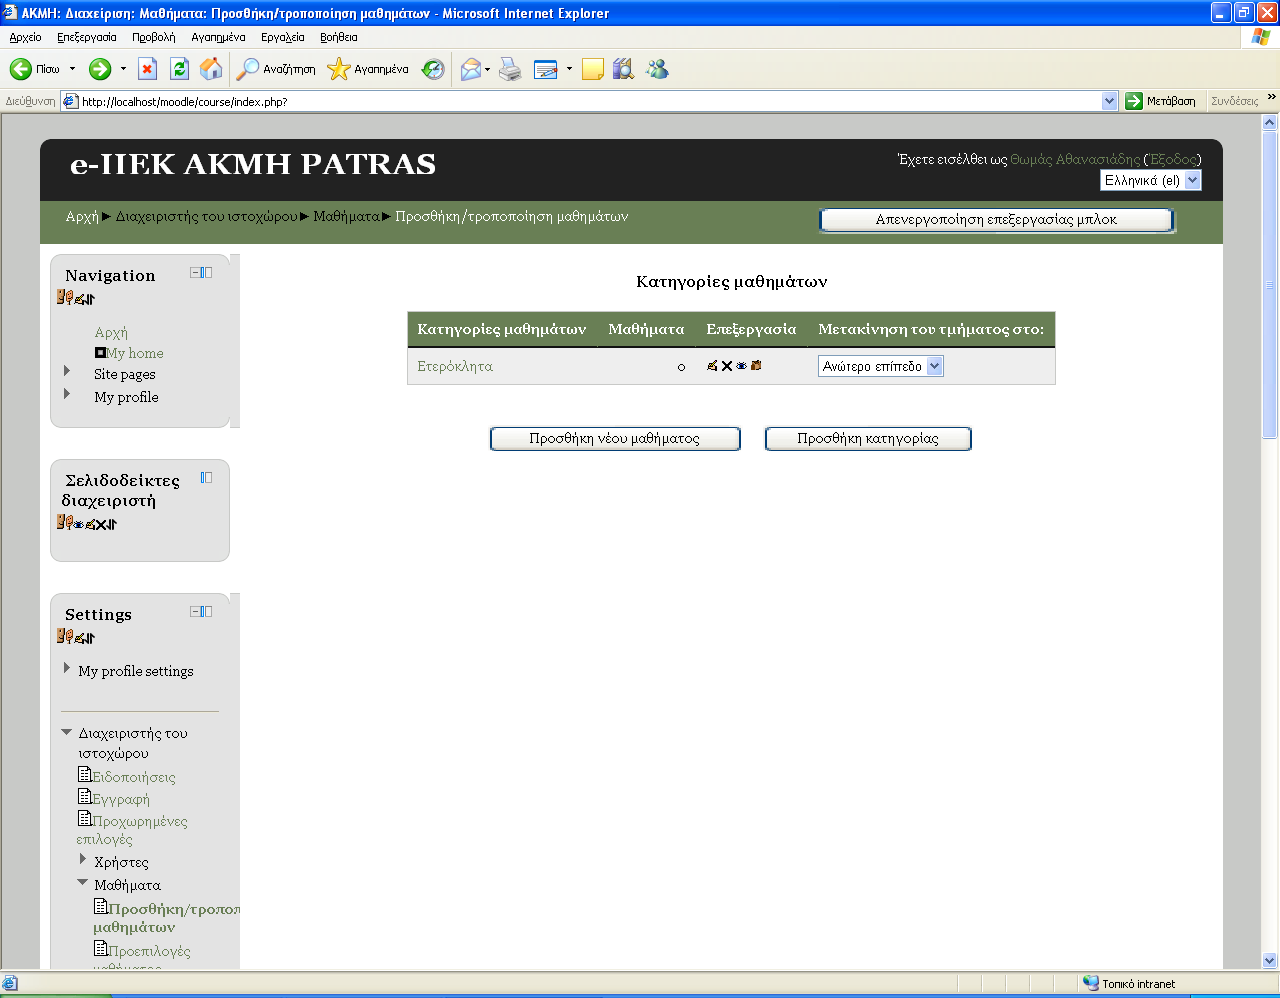Dock the Settings block
The width and height of the screenshot is (1280, 998).
207,611
